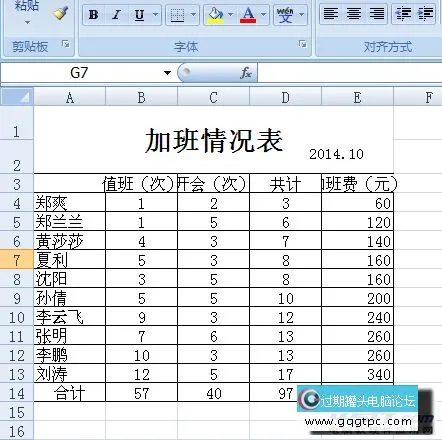Click the Select All corner button
This screenshot has width=442, height=440.
pos(17,97)
